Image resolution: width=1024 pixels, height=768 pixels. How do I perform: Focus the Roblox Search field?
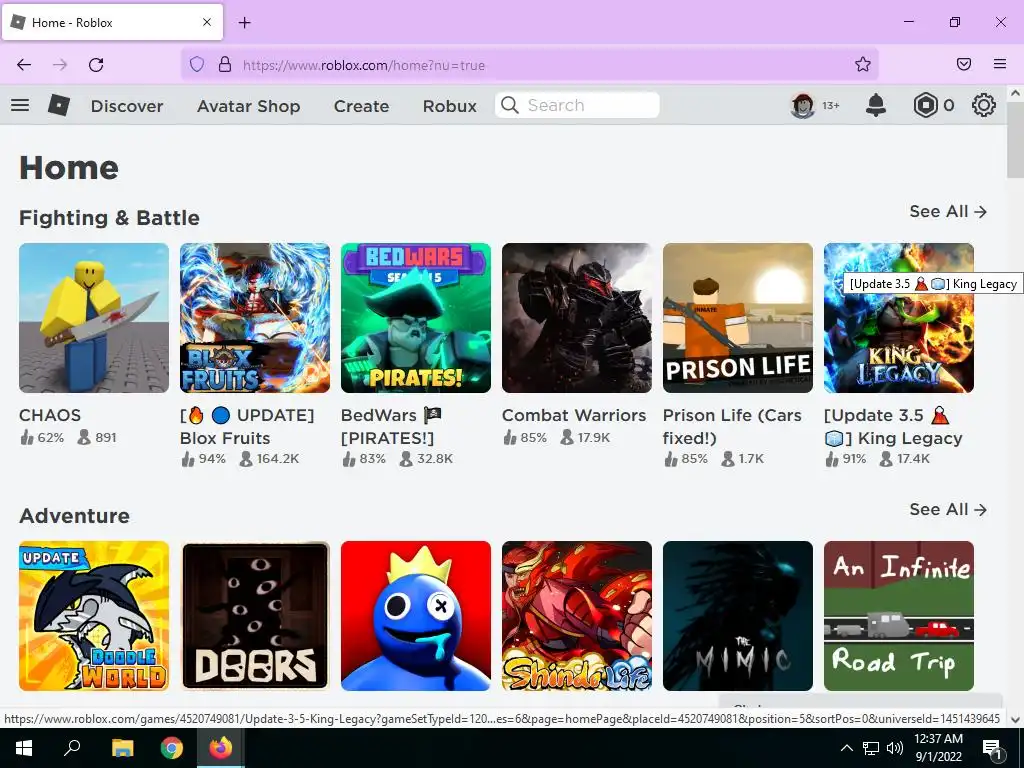tap(577, 105)
